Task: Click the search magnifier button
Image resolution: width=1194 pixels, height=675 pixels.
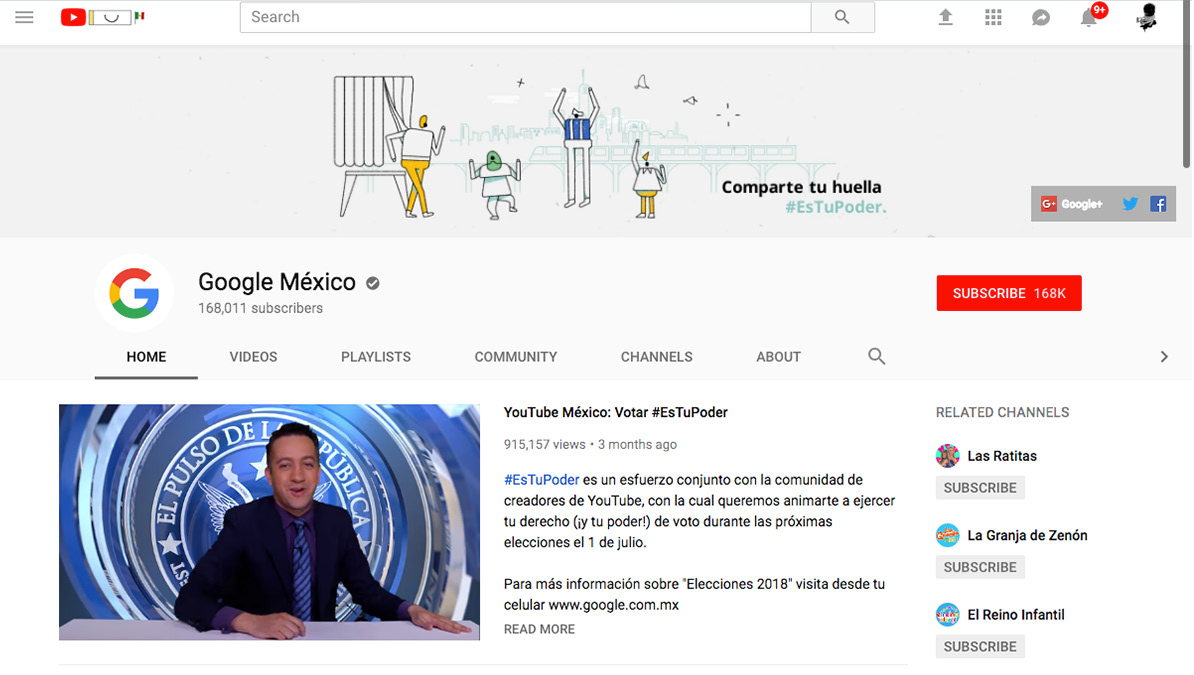Action: 842,17
